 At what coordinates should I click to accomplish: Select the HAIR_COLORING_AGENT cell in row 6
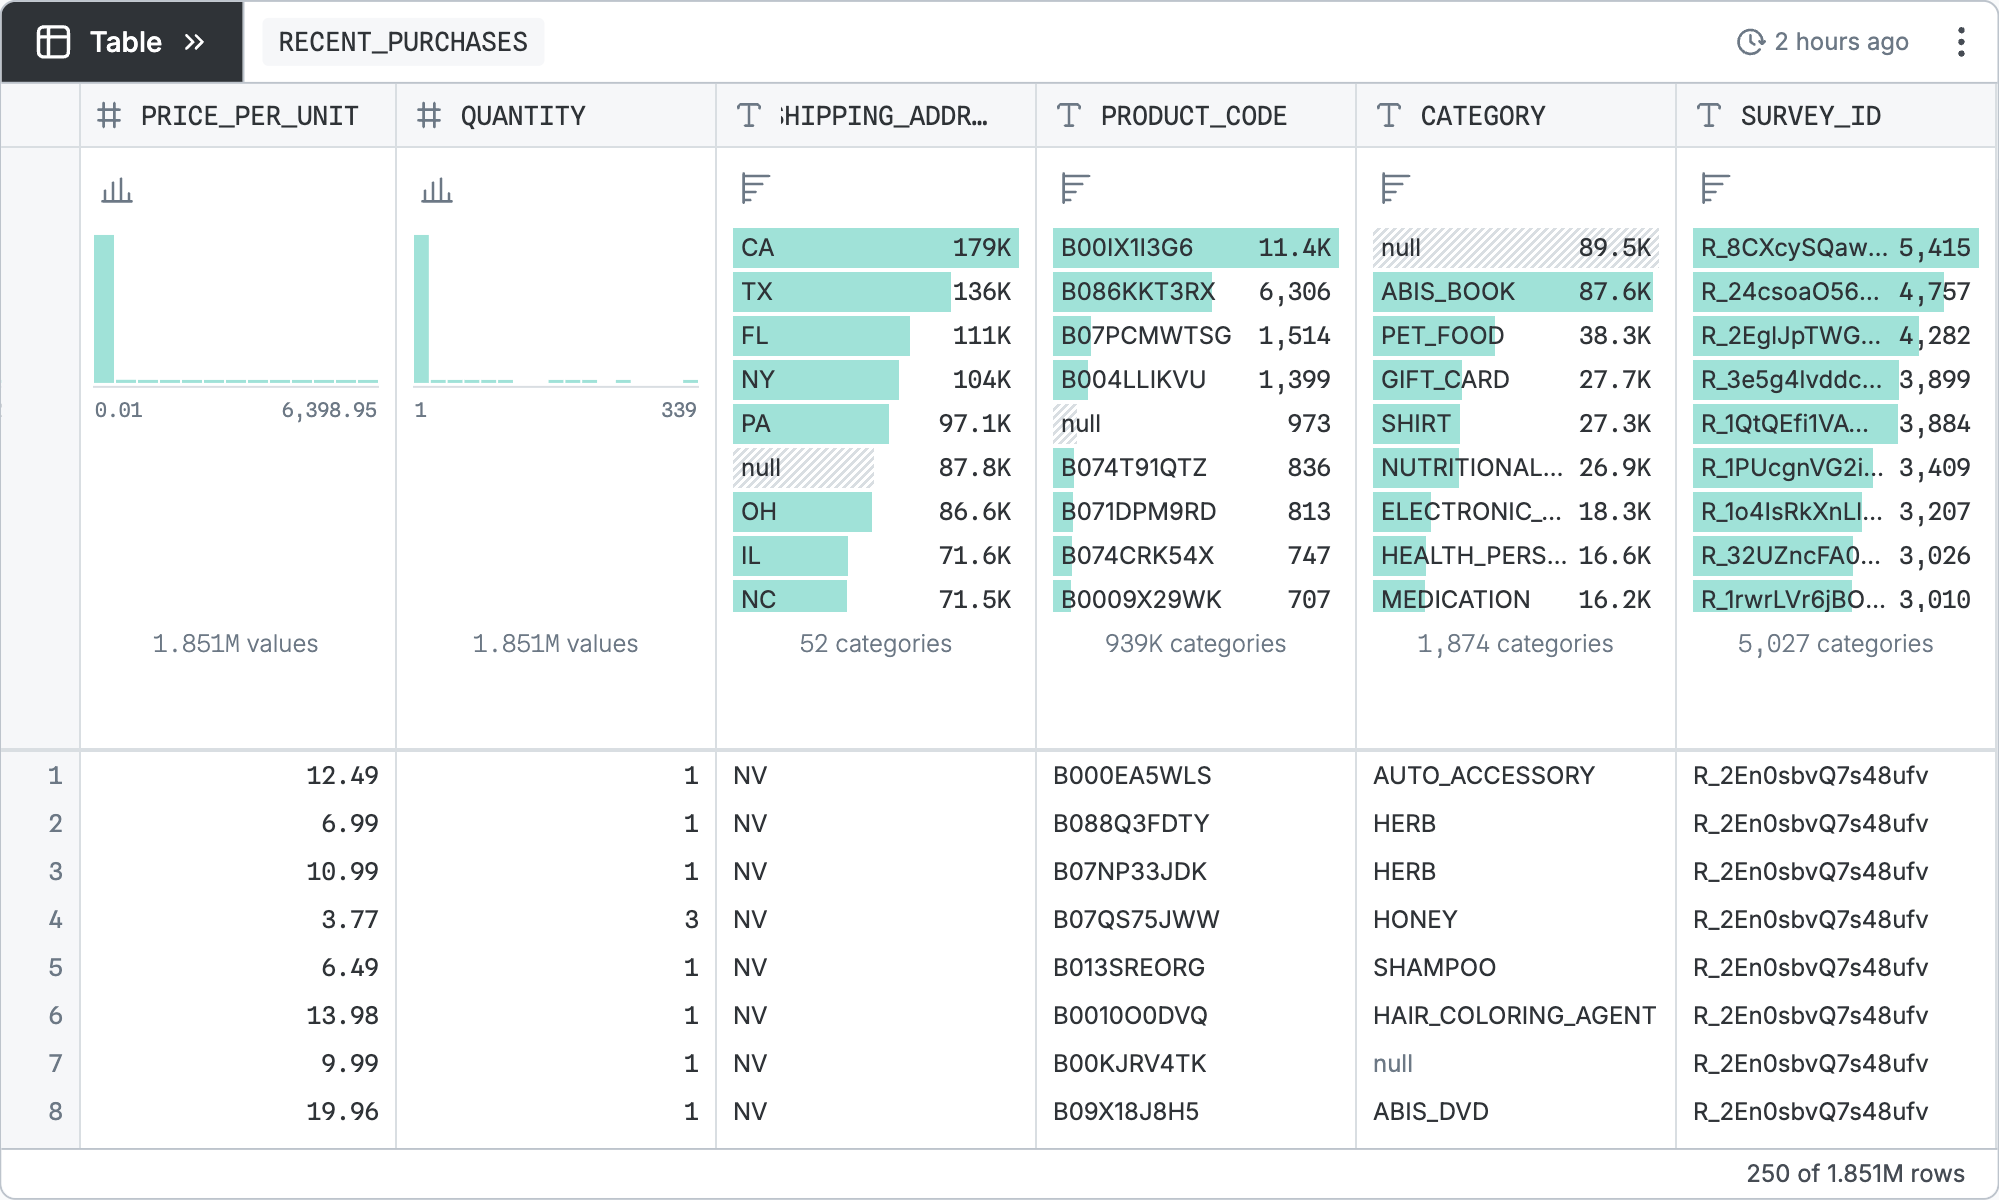coord(1514,1015)
